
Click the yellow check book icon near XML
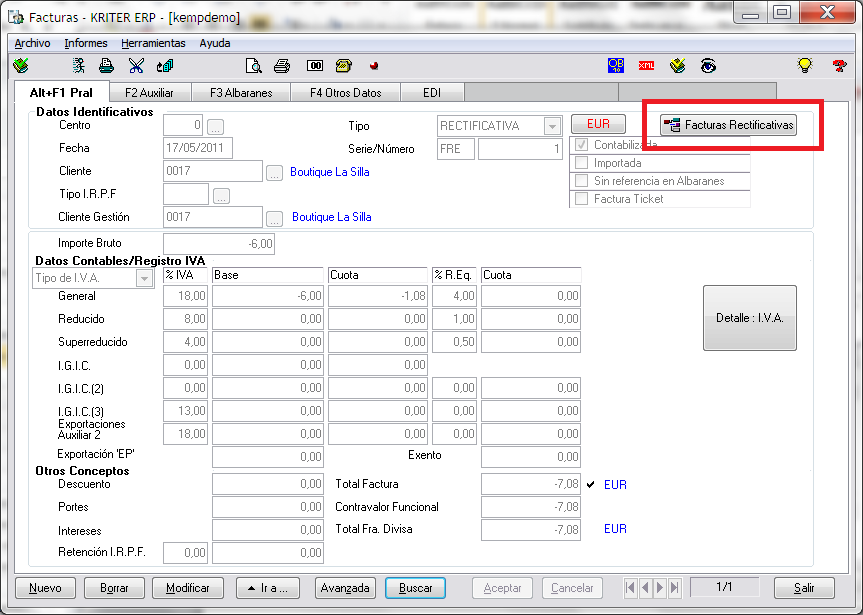tap(678, 66)
